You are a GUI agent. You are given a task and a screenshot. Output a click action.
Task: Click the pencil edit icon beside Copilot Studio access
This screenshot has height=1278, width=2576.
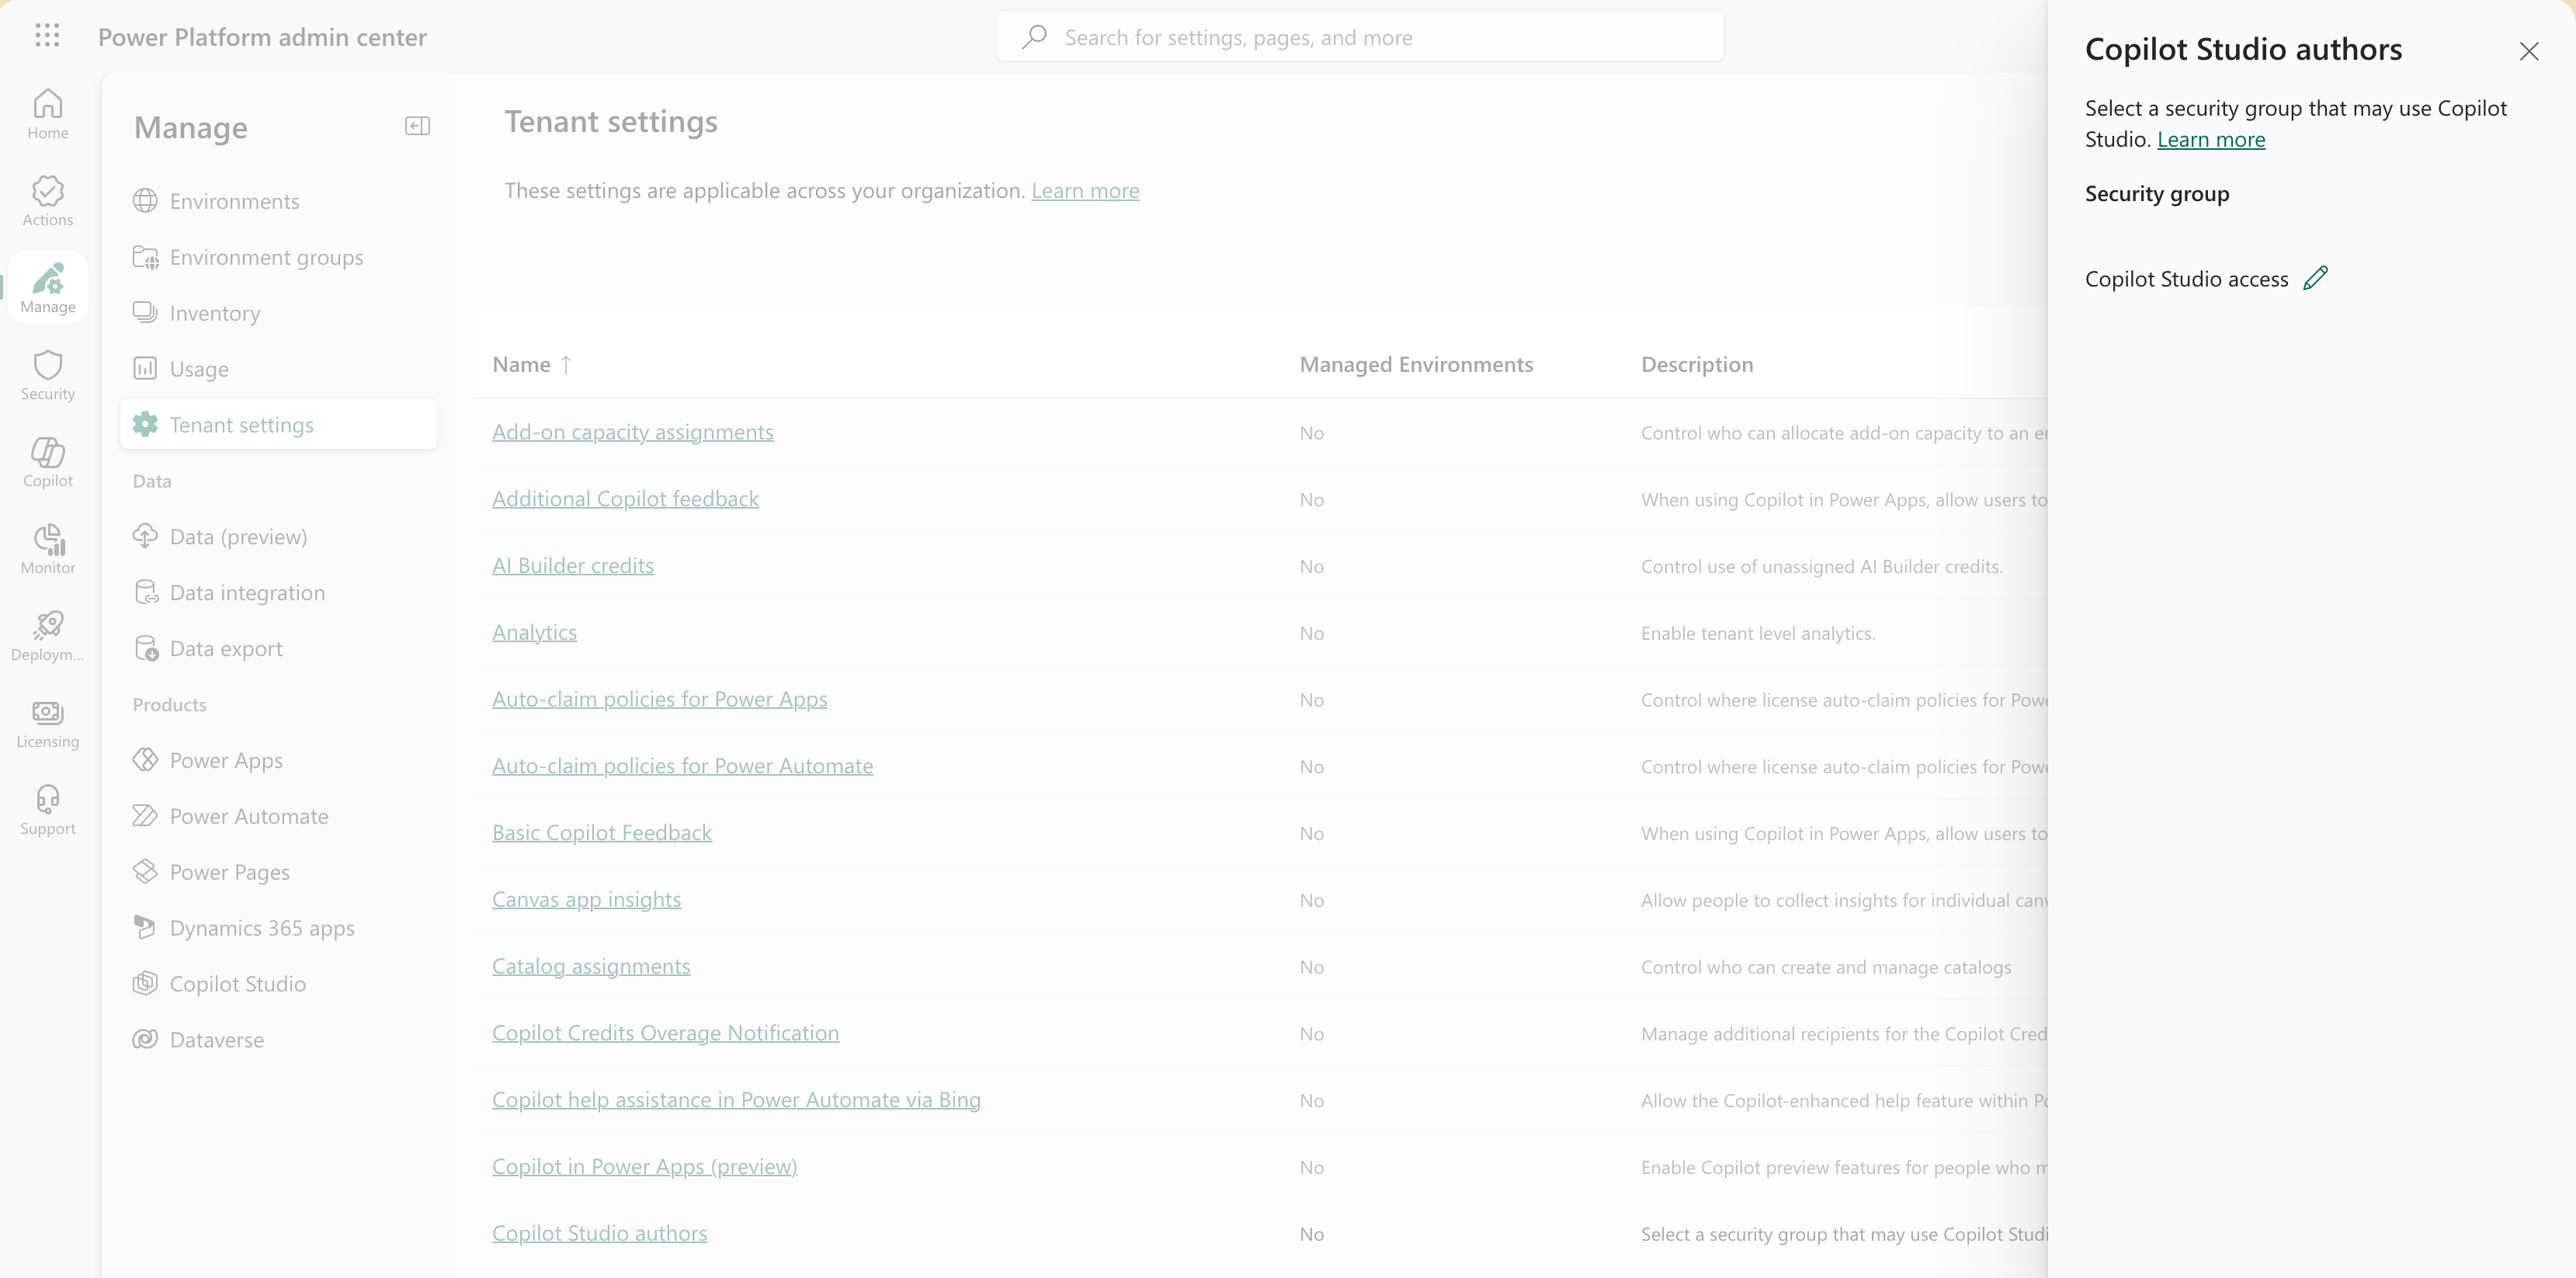[x=2315, y=278]
